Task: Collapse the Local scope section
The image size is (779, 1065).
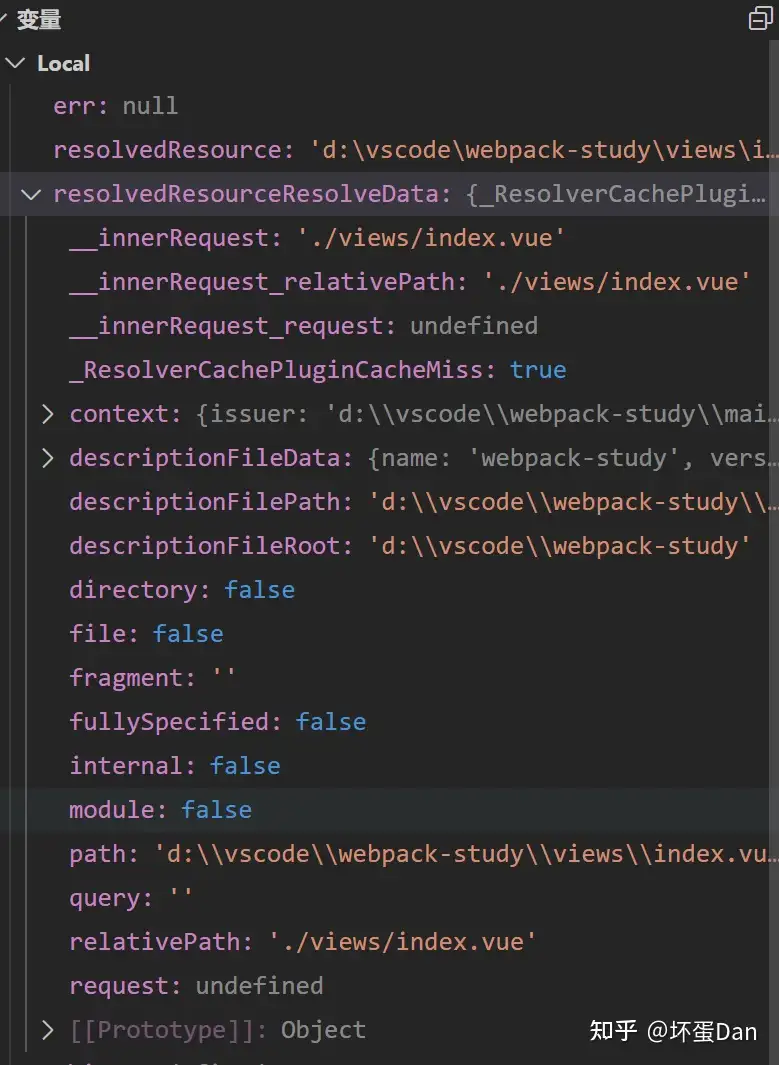Action: 15,63
